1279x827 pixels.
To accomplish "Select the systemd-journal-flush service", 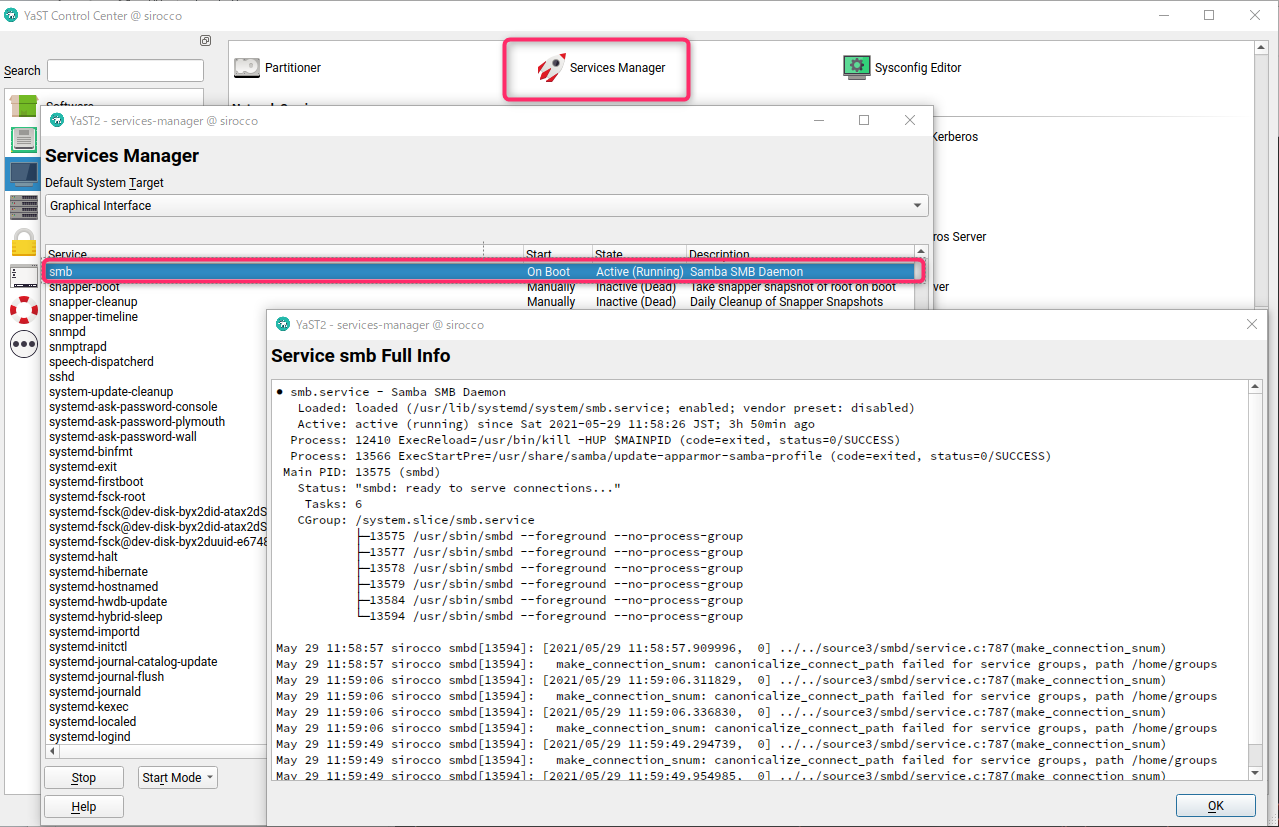I will 106,677.
